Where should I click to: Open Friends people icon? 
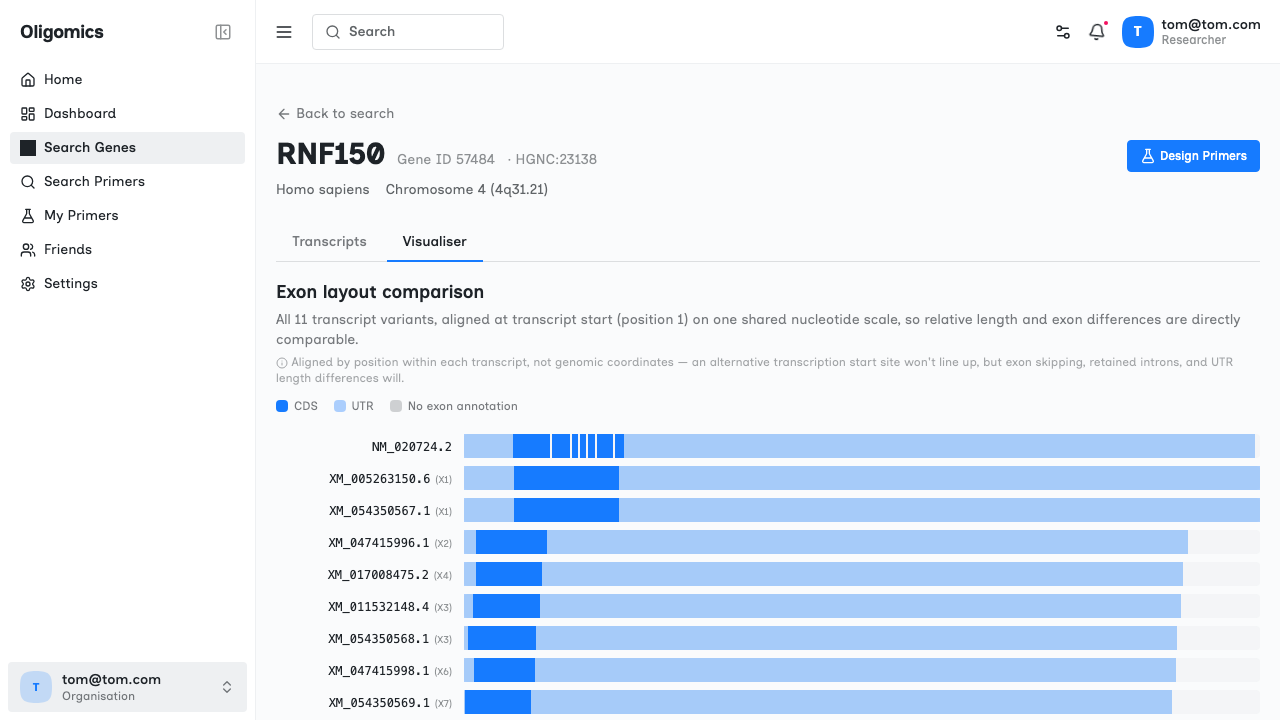pyautogui.click(x=28, y=250)
